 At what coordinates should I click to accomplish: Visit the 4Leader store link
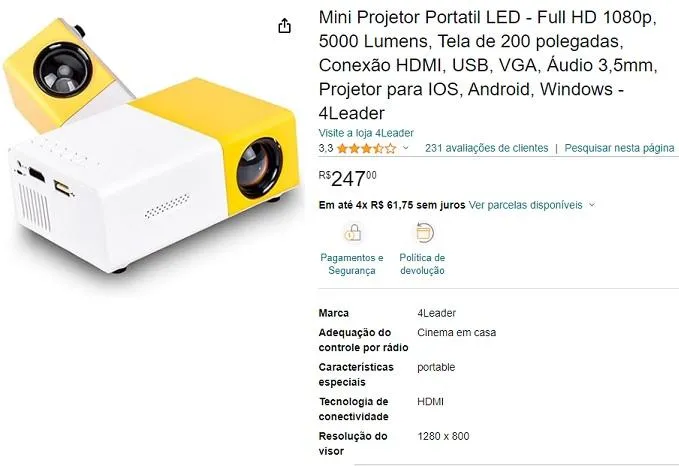366,133
